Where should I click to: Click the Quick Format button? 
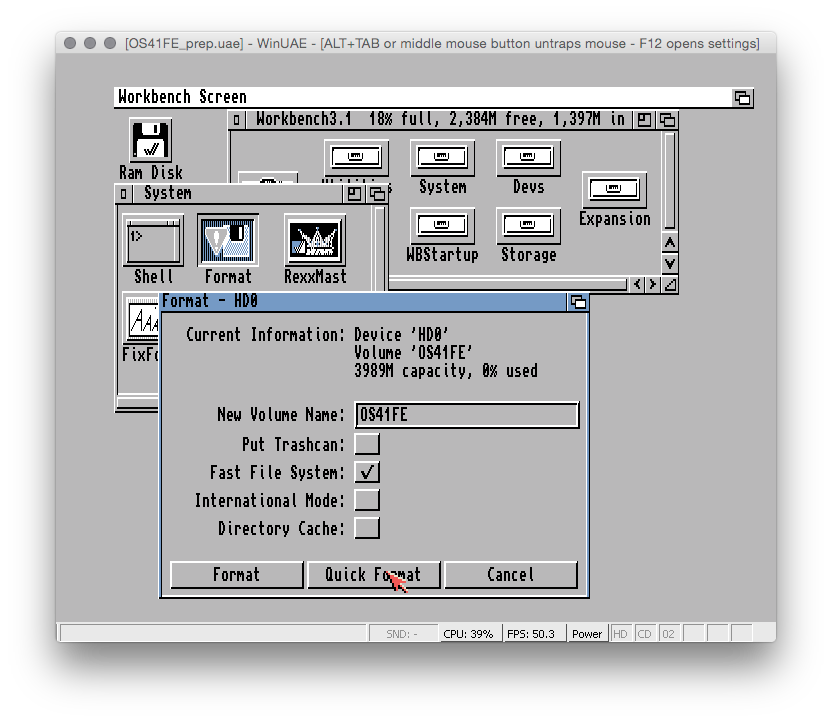coord(374,575)
